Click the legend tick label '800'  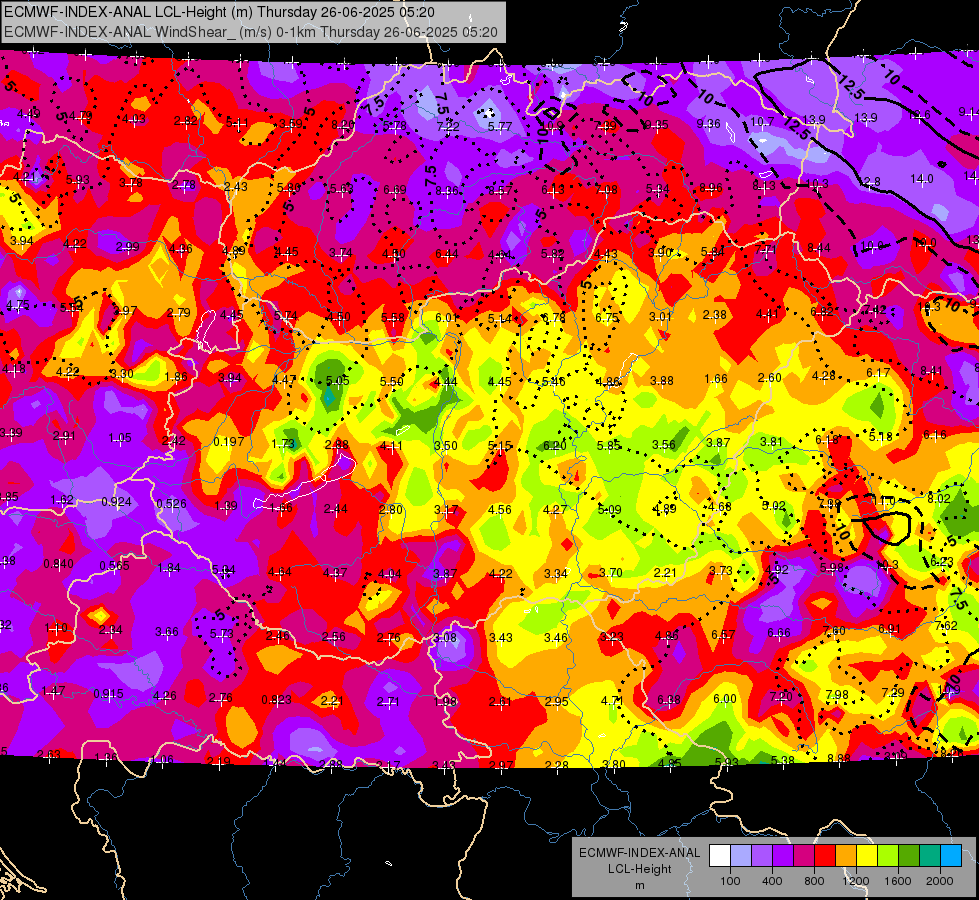coord(814,881)
